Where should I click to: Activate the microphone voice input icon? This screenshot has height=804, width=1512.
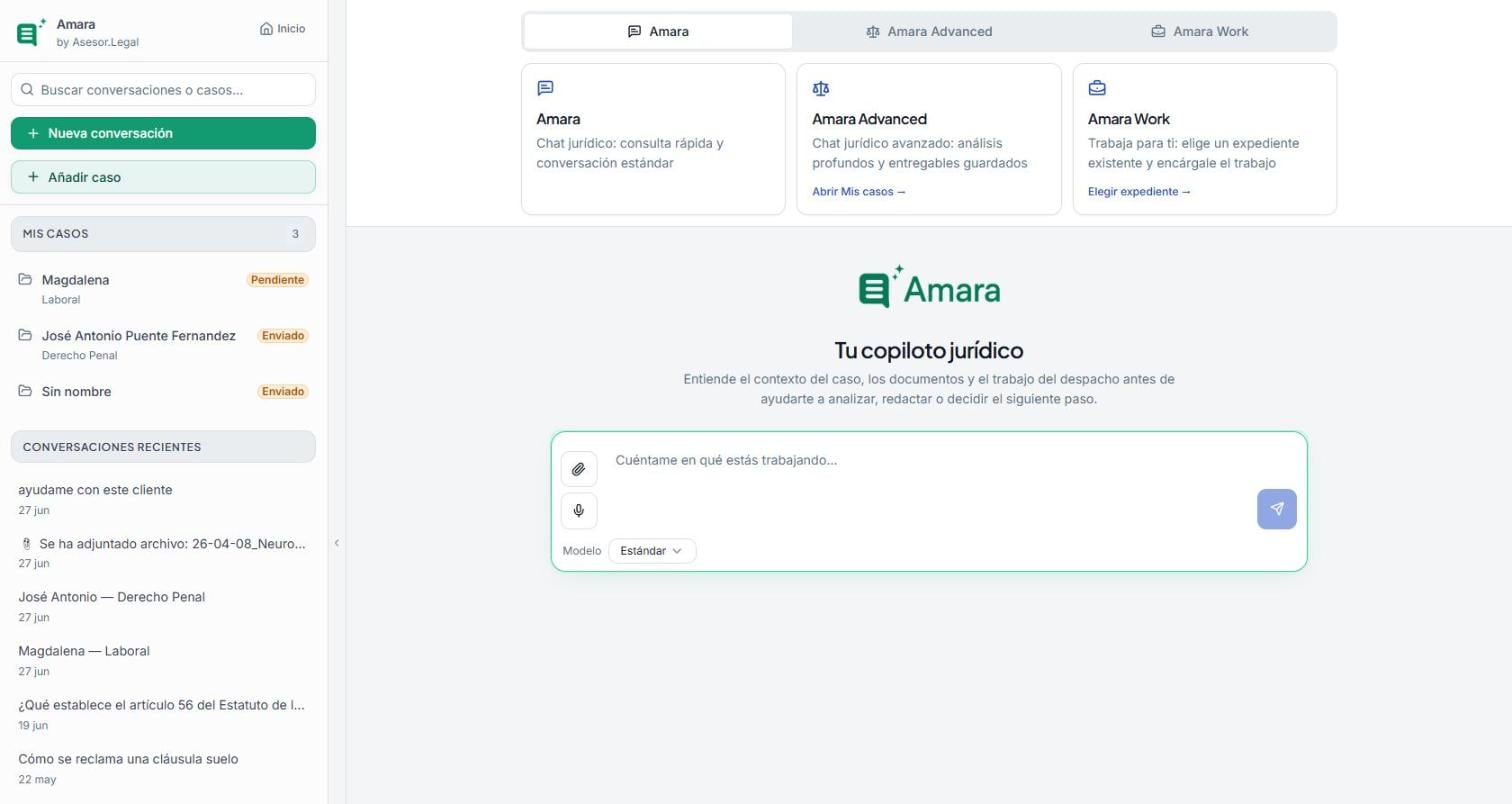[x=579, y=511]
